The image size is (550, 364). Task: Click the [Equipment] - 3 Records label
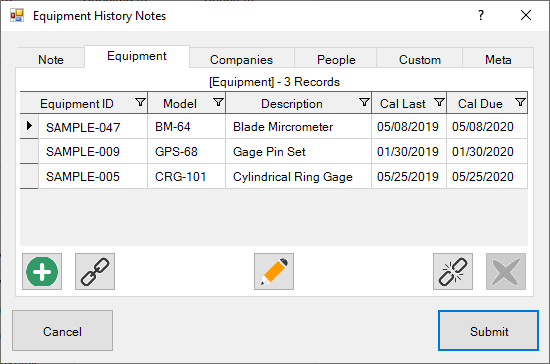[274, 82]
